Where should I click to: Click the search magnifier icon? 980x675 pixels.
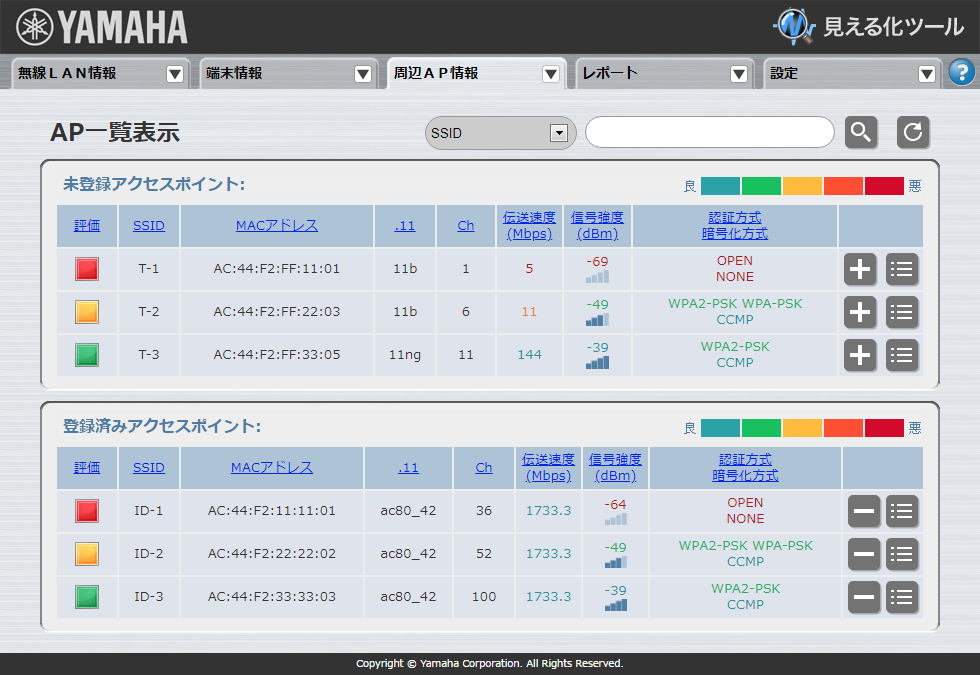pos(861,131)
